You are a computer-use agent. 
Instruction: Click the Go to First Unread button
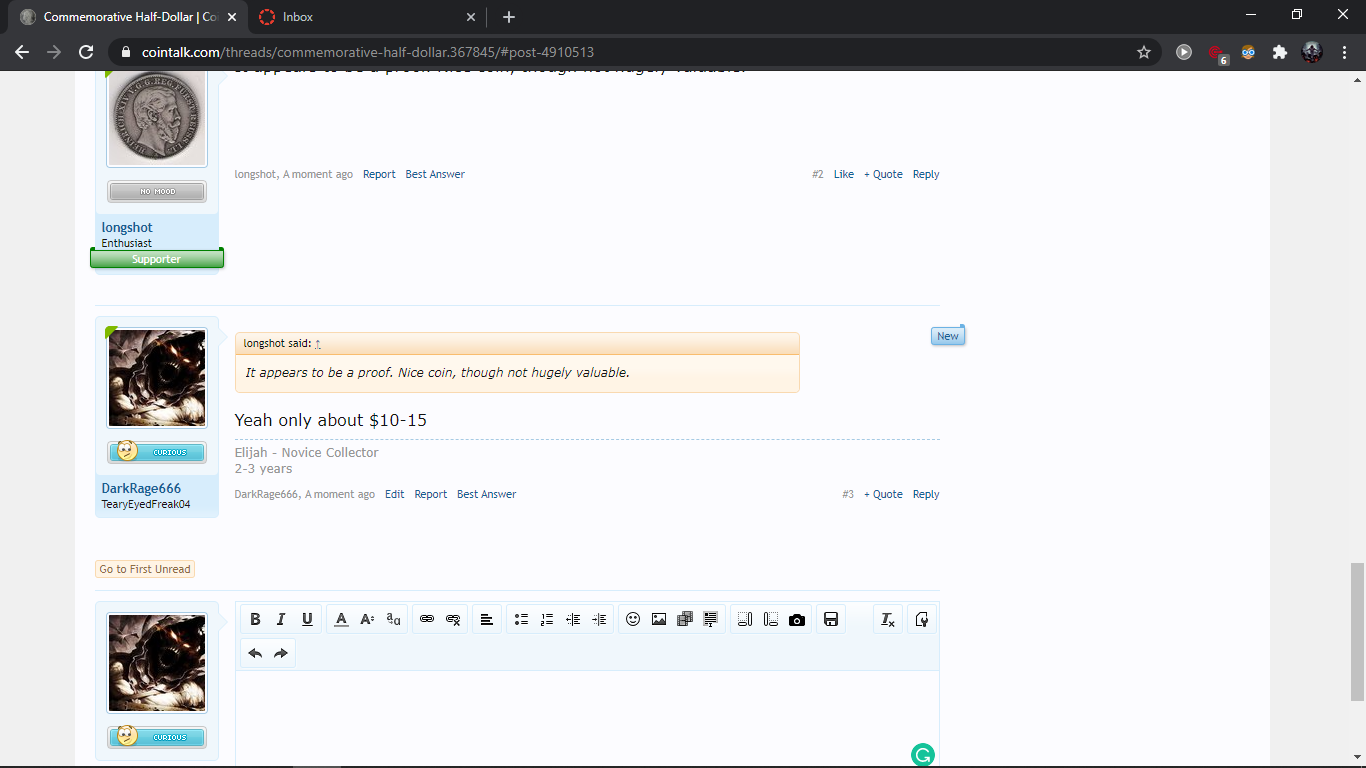tap(145, 569)
